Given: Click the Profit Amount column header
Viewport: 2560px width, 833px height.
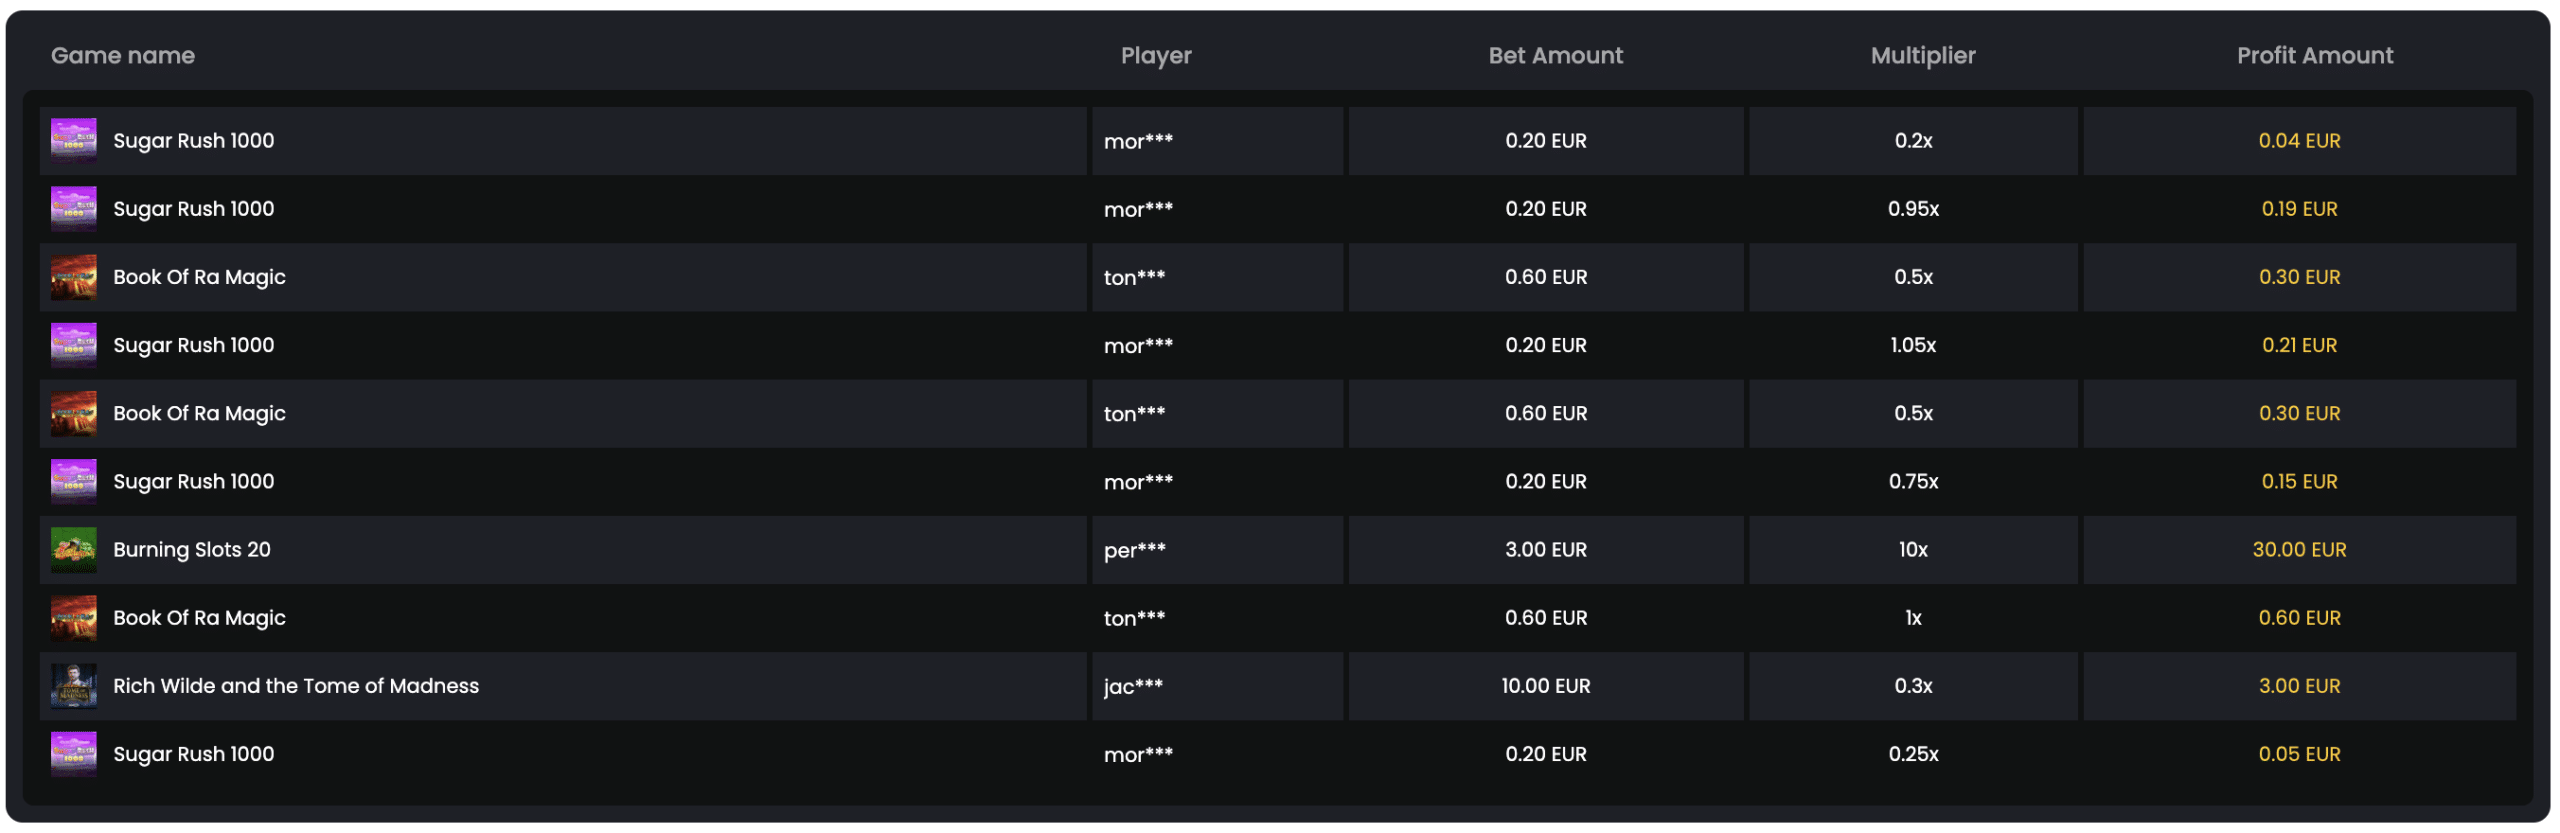Looking at the screenshot, I should click(2314, 56).
